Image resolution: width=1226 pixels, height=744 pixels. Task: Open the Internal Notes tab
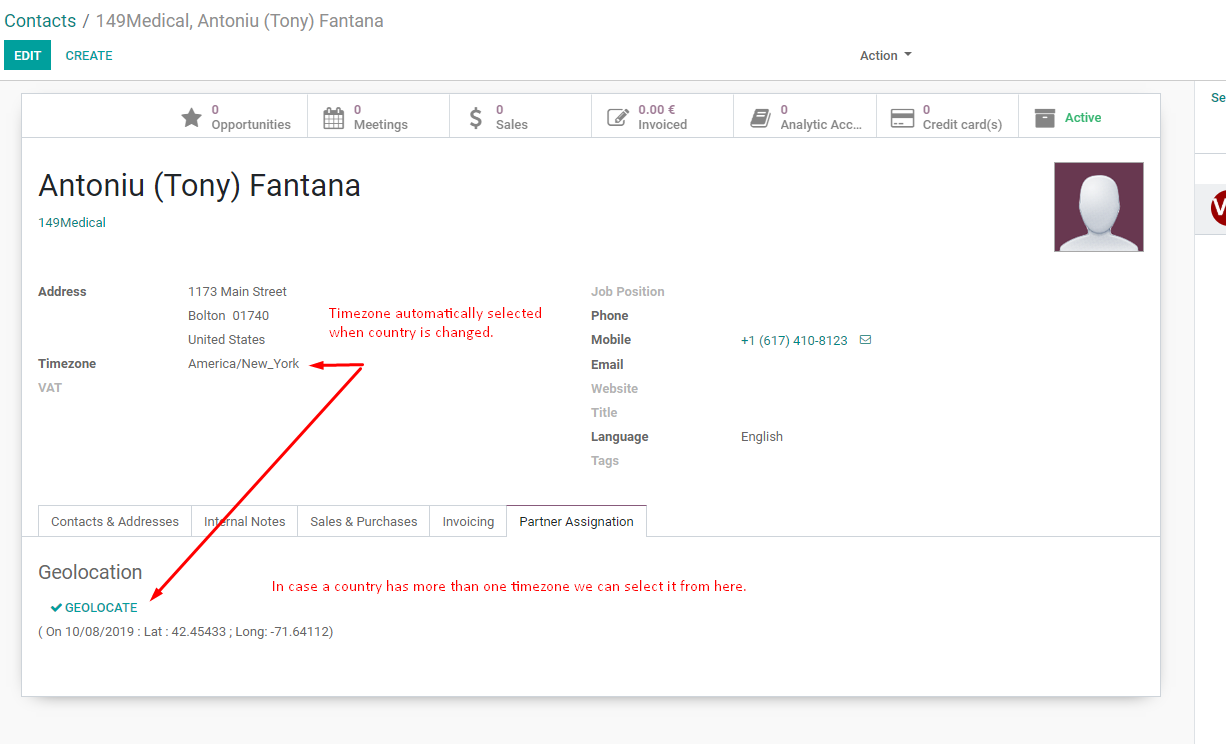(x=245, y=522)
